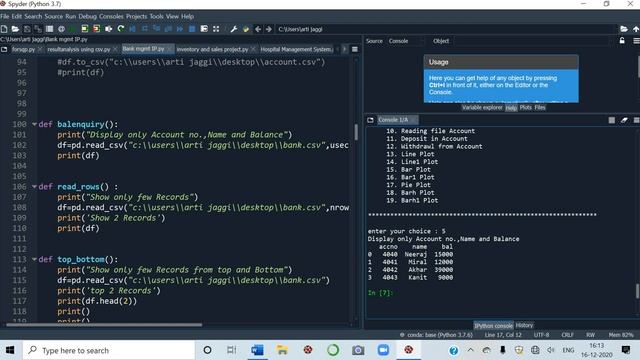The width and height of the screenshot is (640, 360).
Task: Switch to the Plots pane tab
Action: click(x=526, y=107)
